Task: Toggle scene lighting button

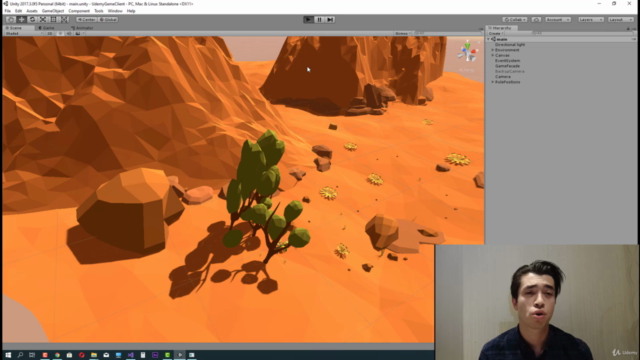Action: tap(60, 33)
